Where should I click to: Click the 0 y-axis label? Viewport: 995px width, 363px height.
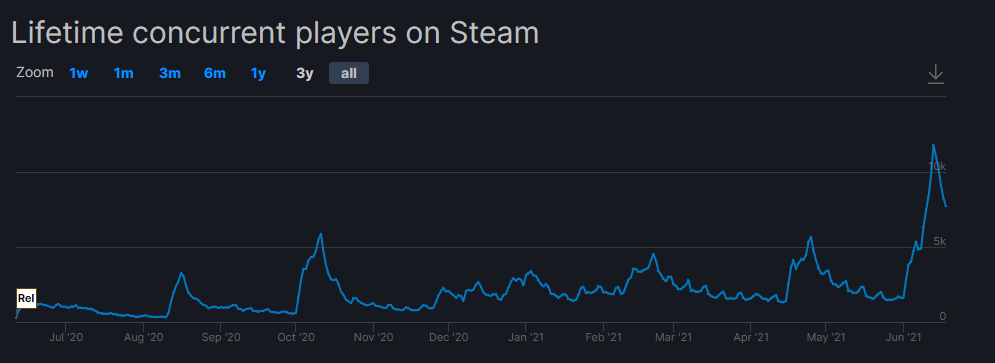[x=942, y=316]
